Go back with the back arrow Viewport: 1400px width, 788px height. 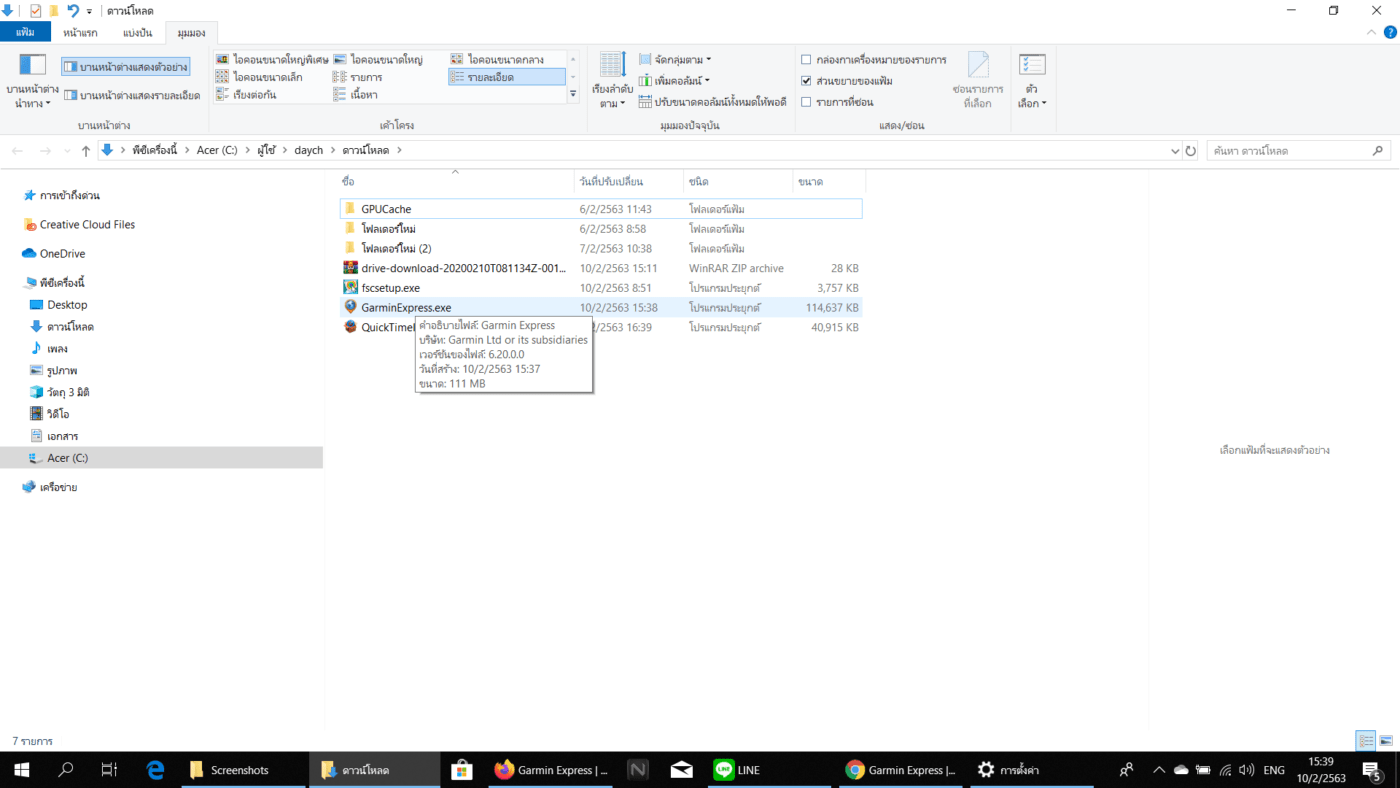pyautogui.click(x=17, y=150)
